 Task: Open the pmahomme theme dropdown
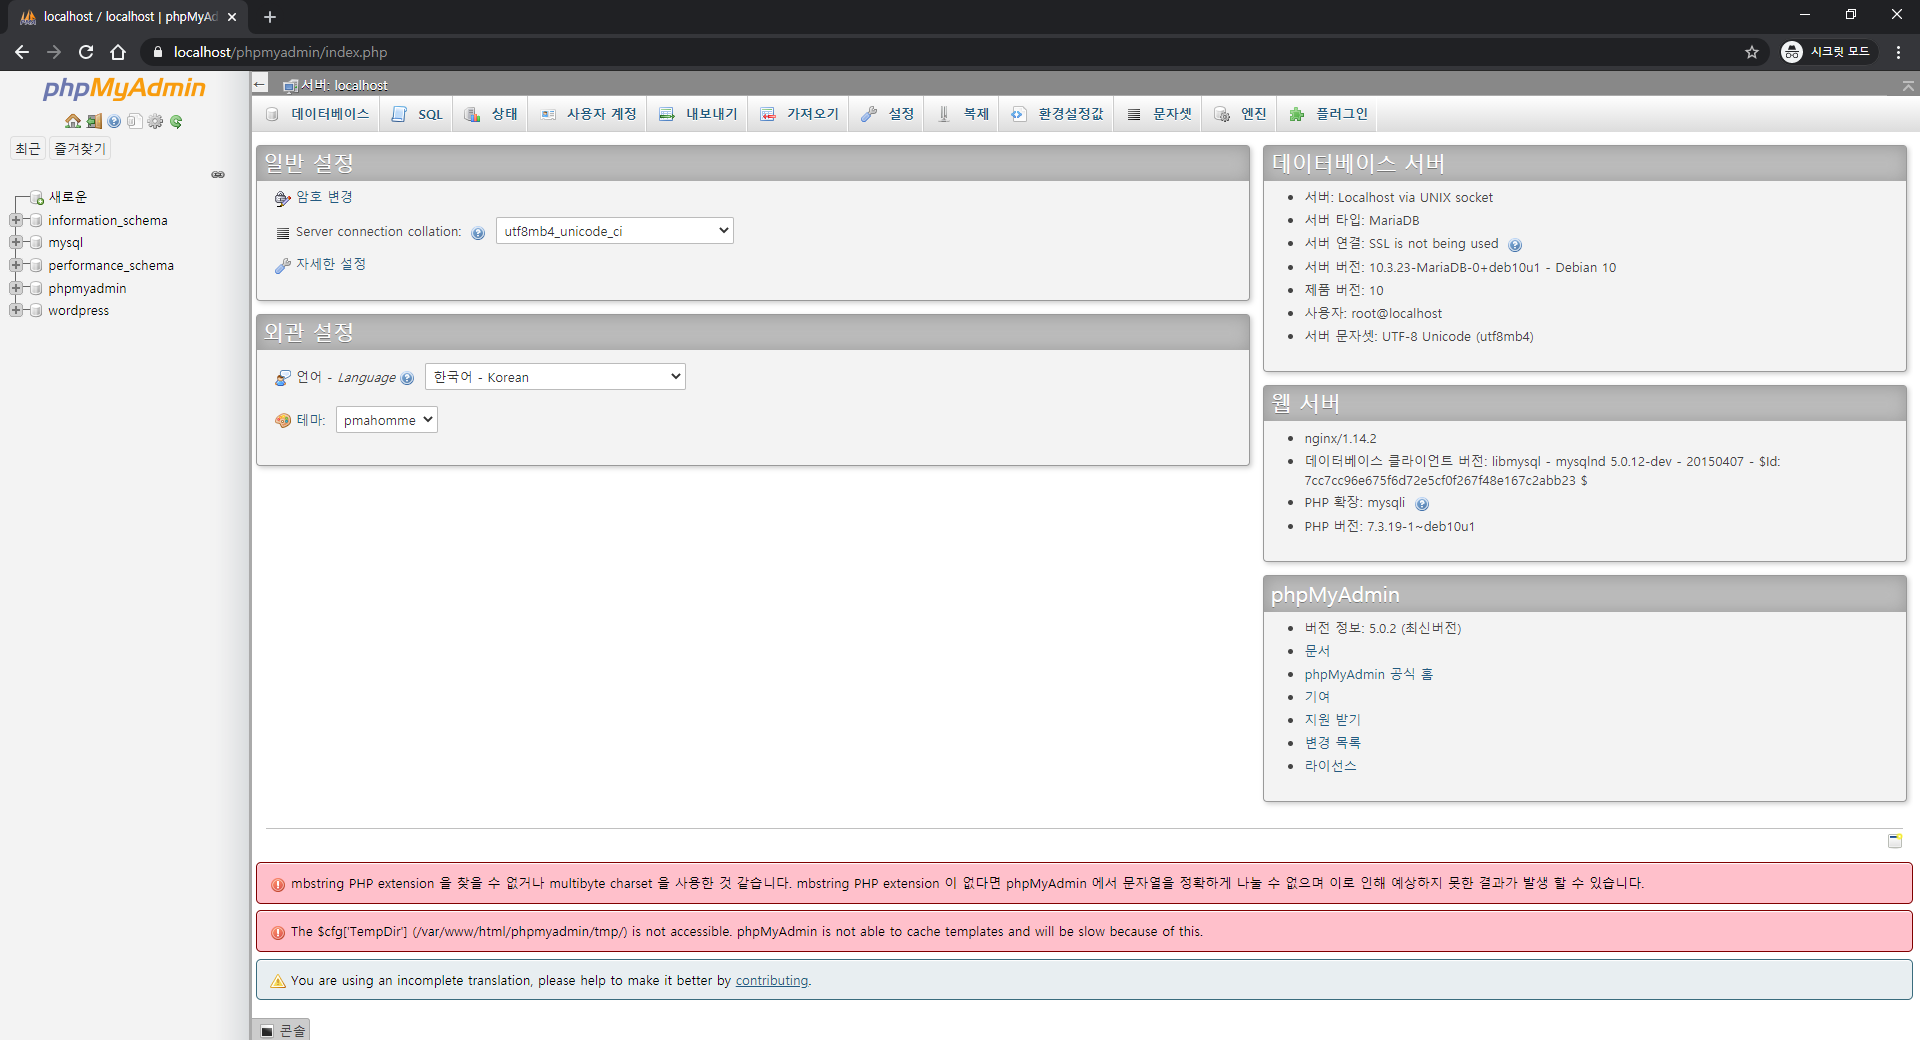point(387,420)
